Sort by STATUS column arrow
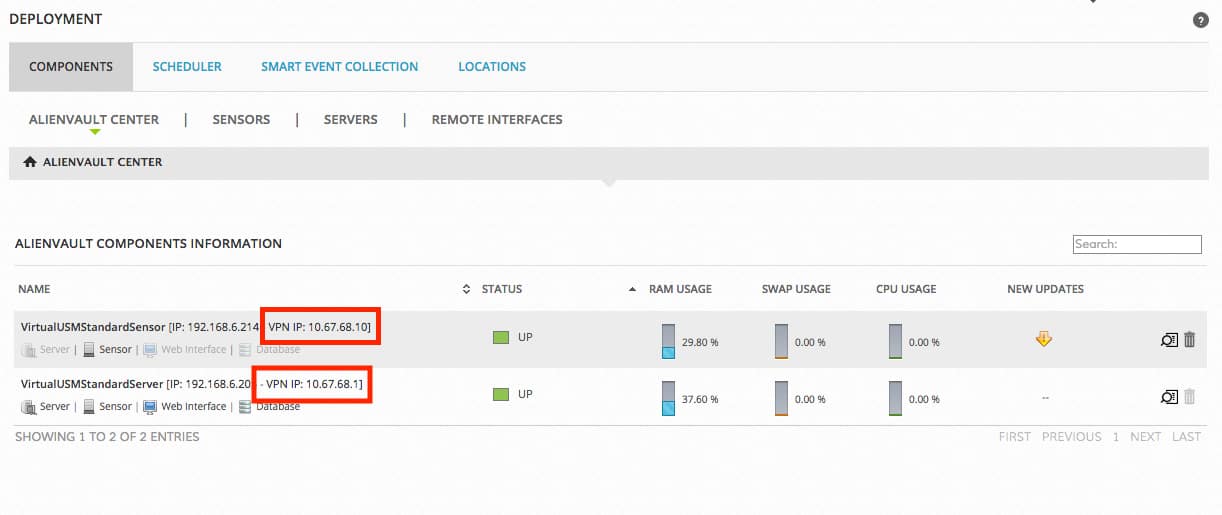Screen dimensions: 1222x515 [632, 289]
